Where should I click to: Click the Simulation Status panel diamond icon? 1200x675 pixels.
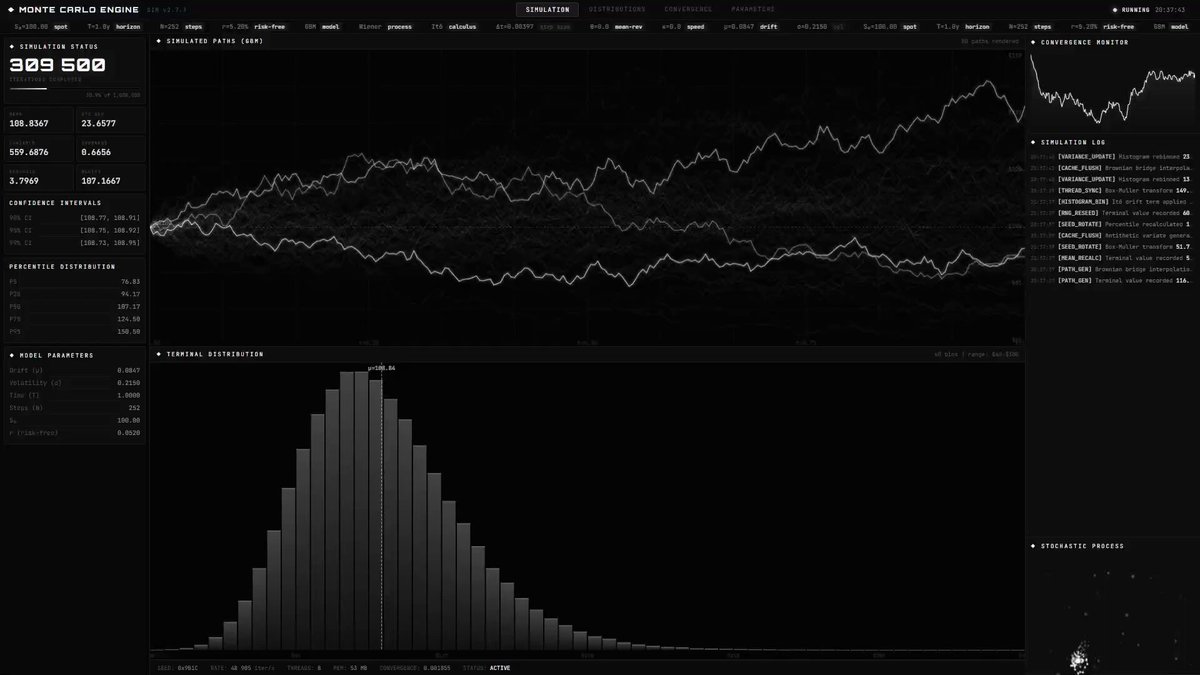[10, 44]
